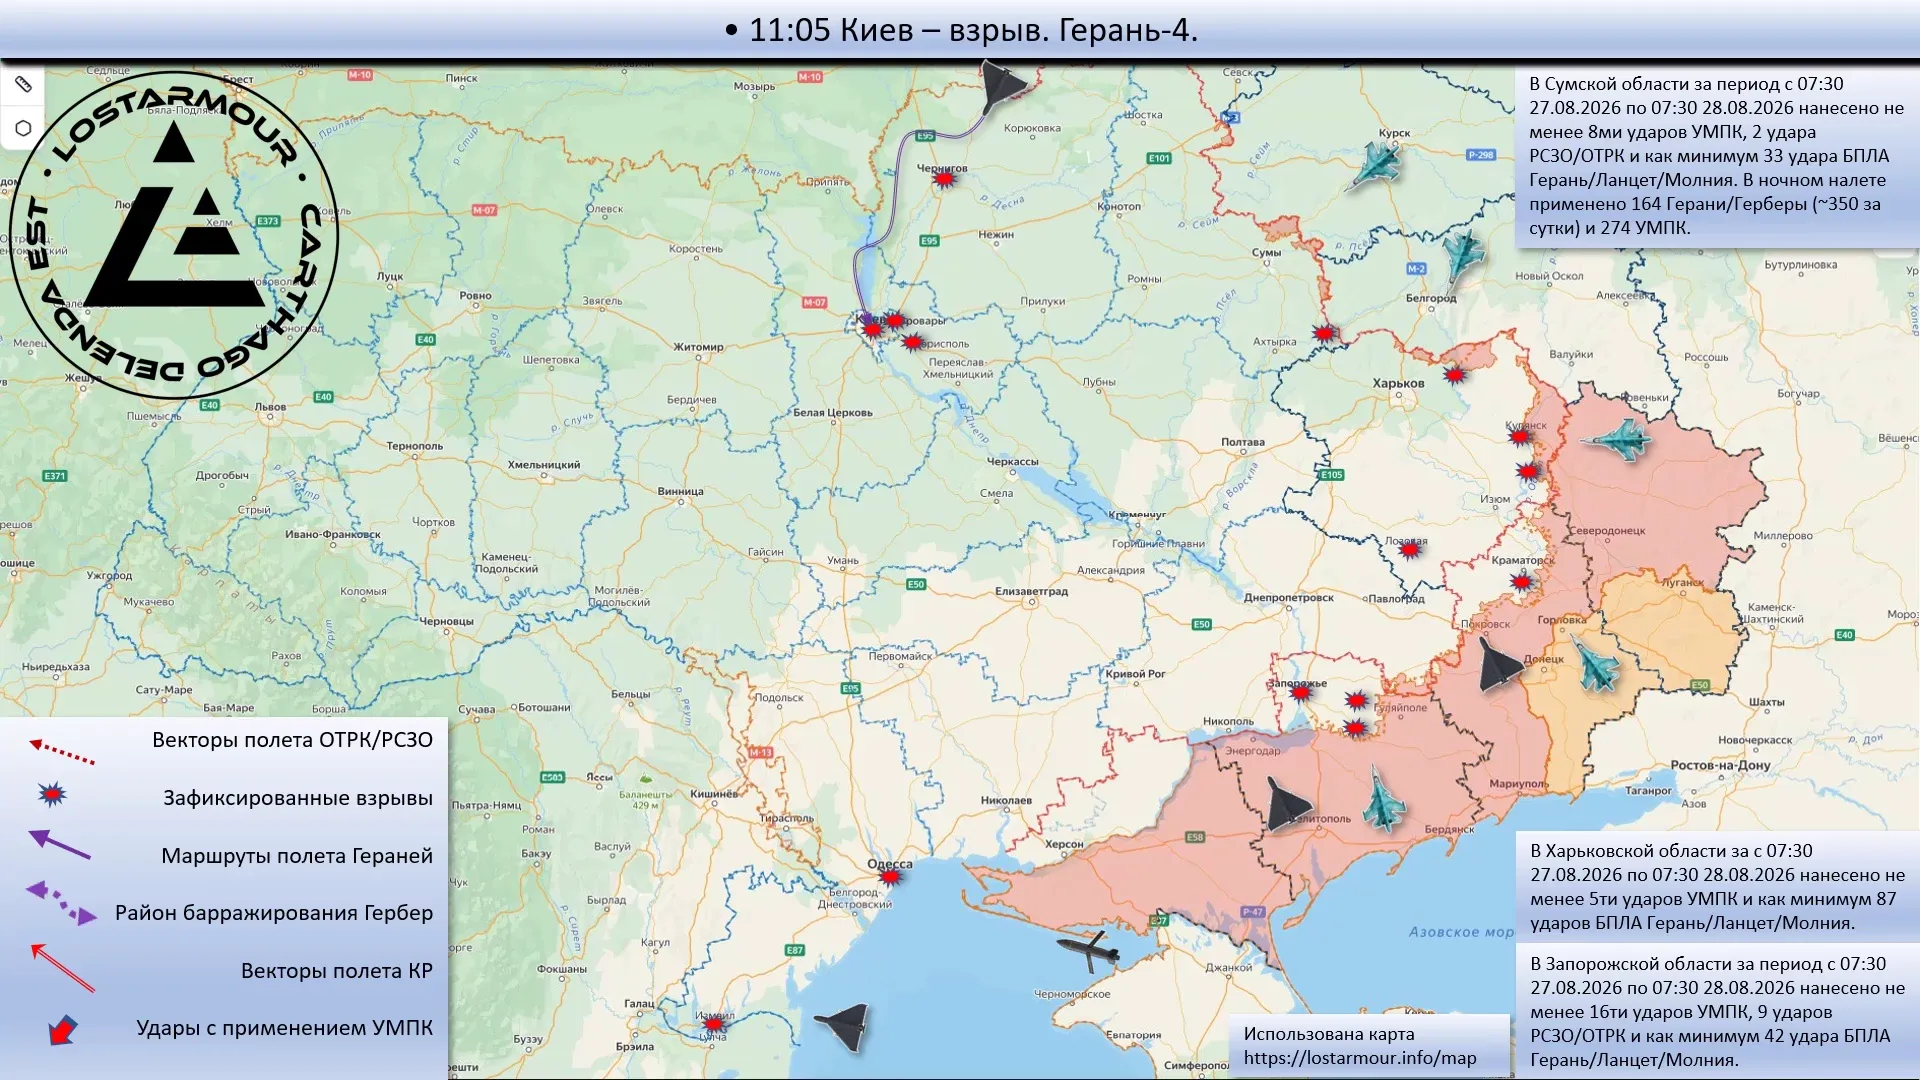Select the ruler measurement tool
The height and width of the screenshot is (1080, 1920).
[23, 85]
